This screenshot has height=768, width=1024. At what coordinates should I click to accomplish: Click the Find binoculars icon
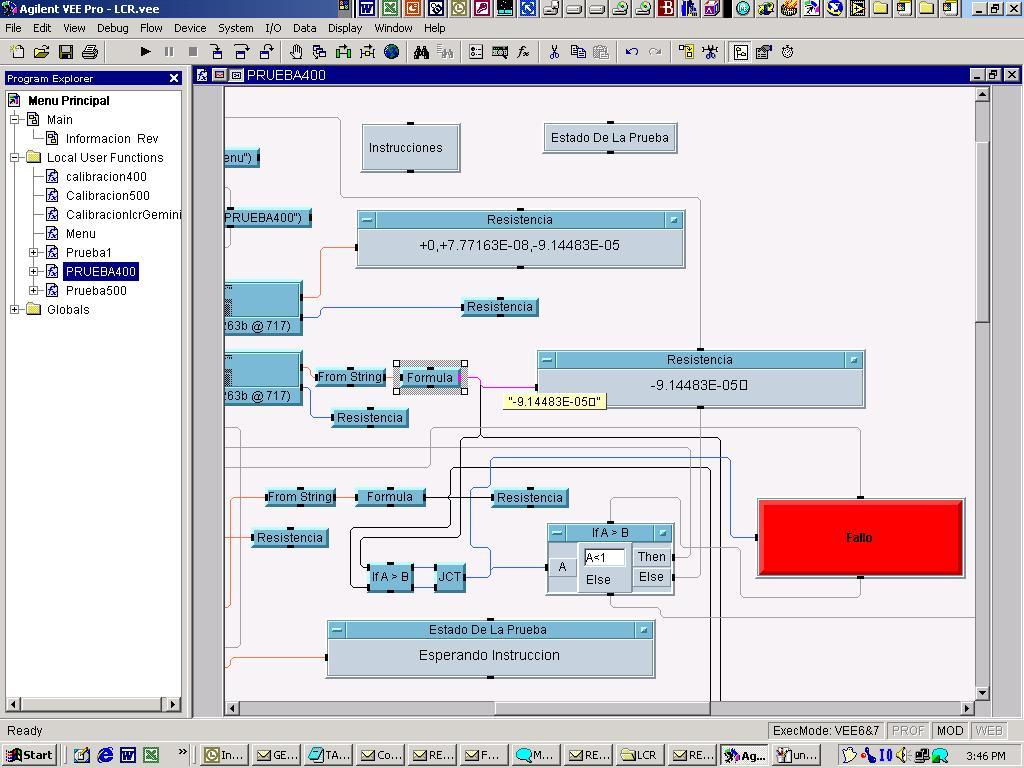pos(421,52)
